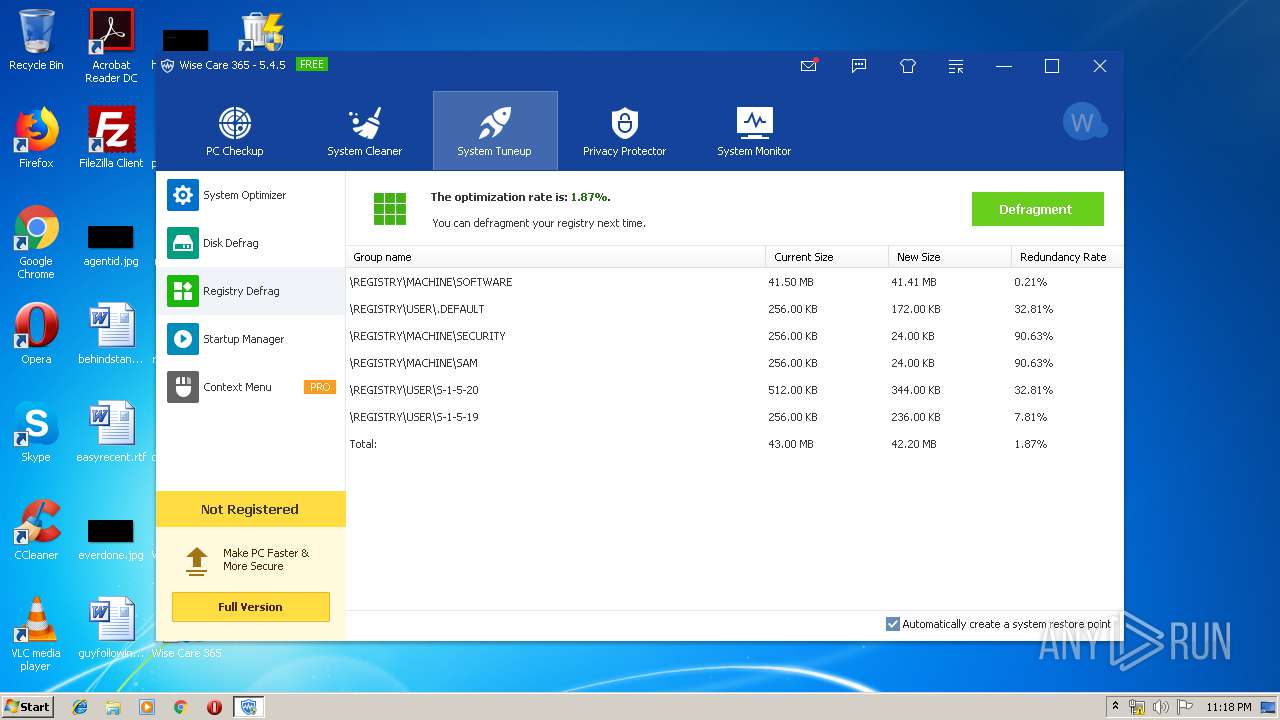The width and height of the screenshot is (1280, 720).
Task: Click the skin shirt icon
Action: 908,66
